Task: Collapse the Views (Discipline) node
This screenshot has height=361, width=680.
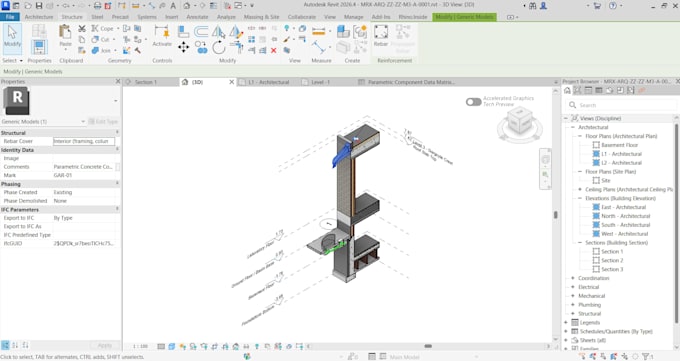Action: point(566,118)
